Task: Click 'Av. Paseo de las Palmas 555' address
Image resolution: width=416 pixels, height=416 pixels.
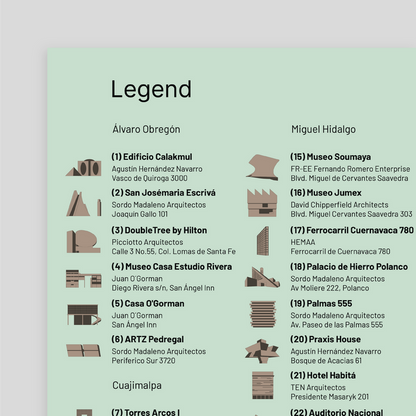Action: (337, 325)
